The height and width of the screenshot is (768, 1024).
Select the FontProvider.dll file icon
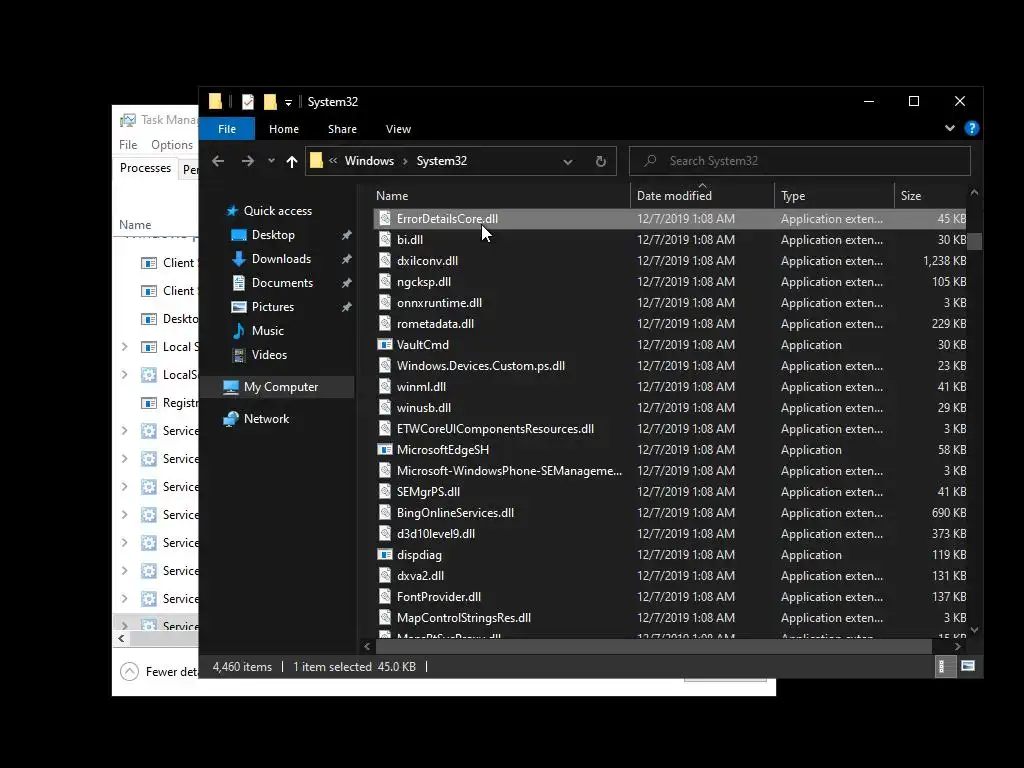click(385, 596)
